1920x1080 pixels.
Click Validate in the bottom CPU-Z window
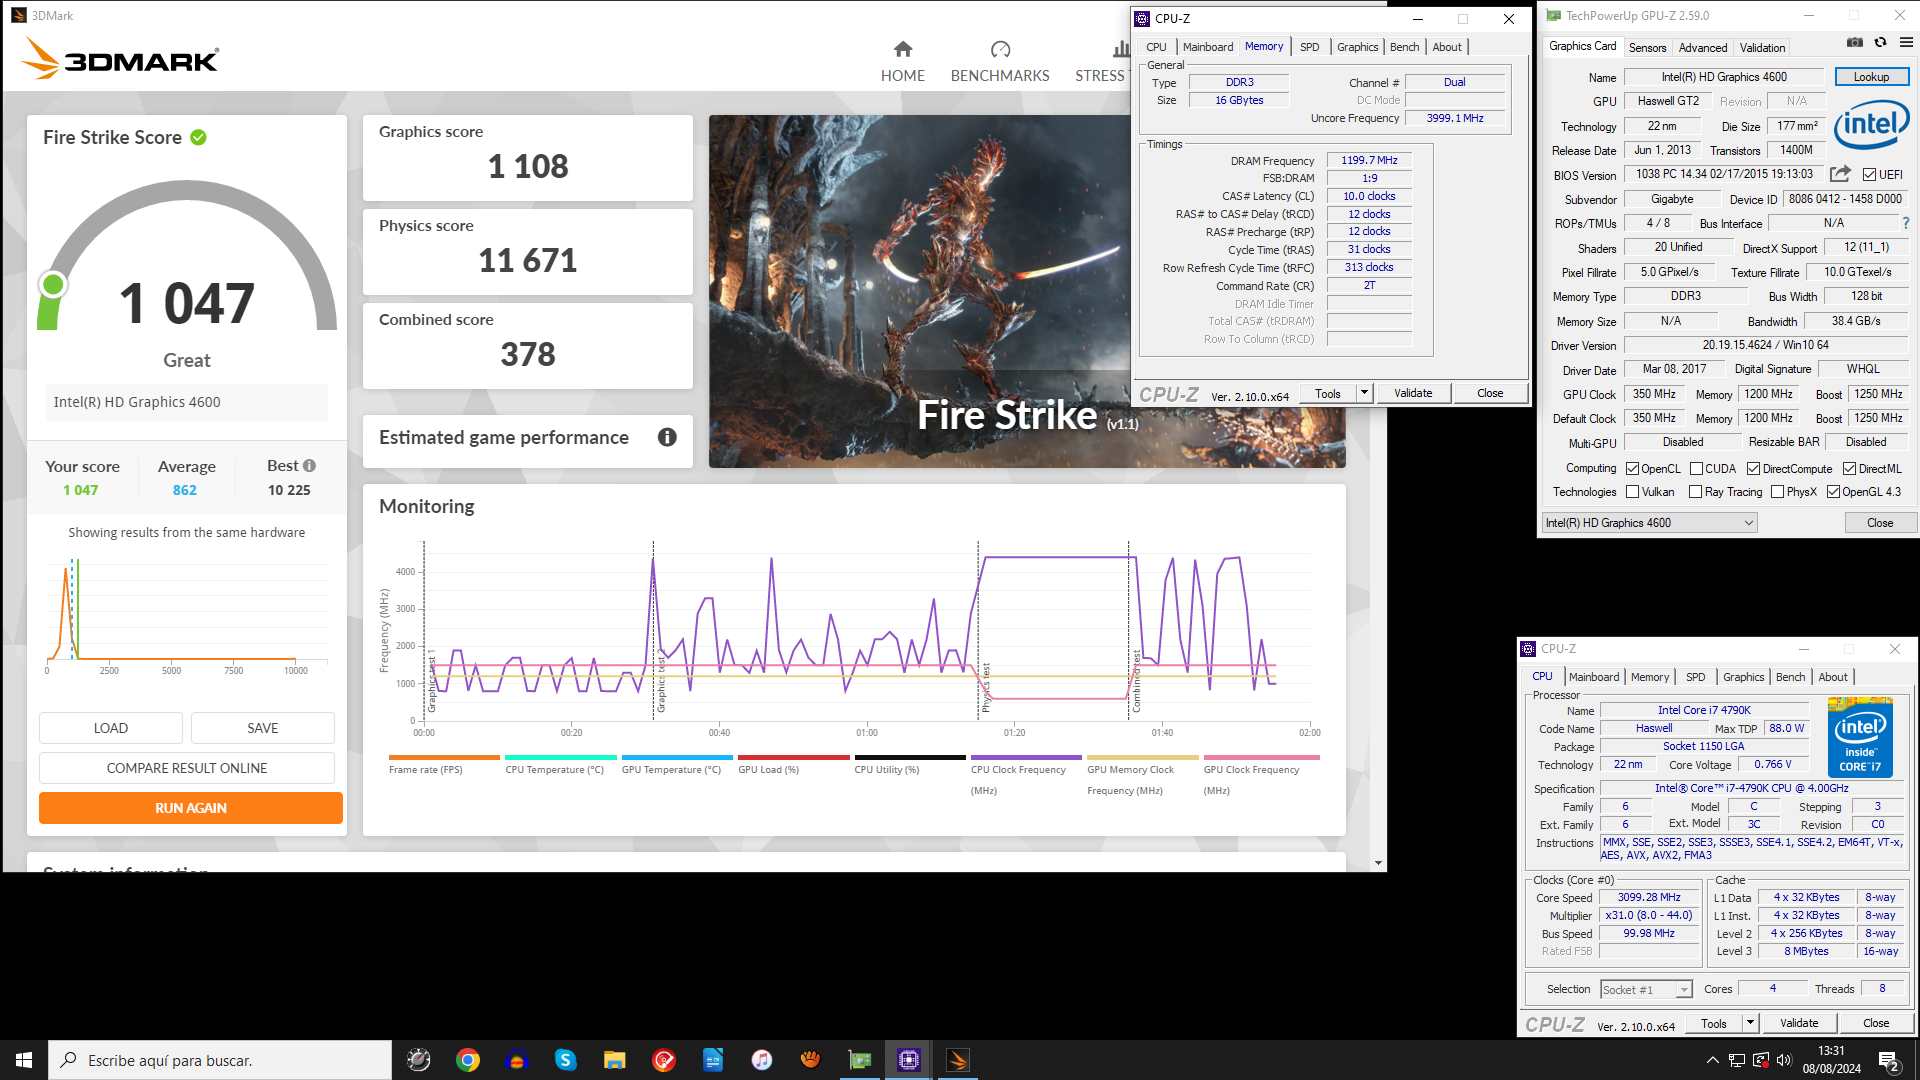(1799, 1023)
